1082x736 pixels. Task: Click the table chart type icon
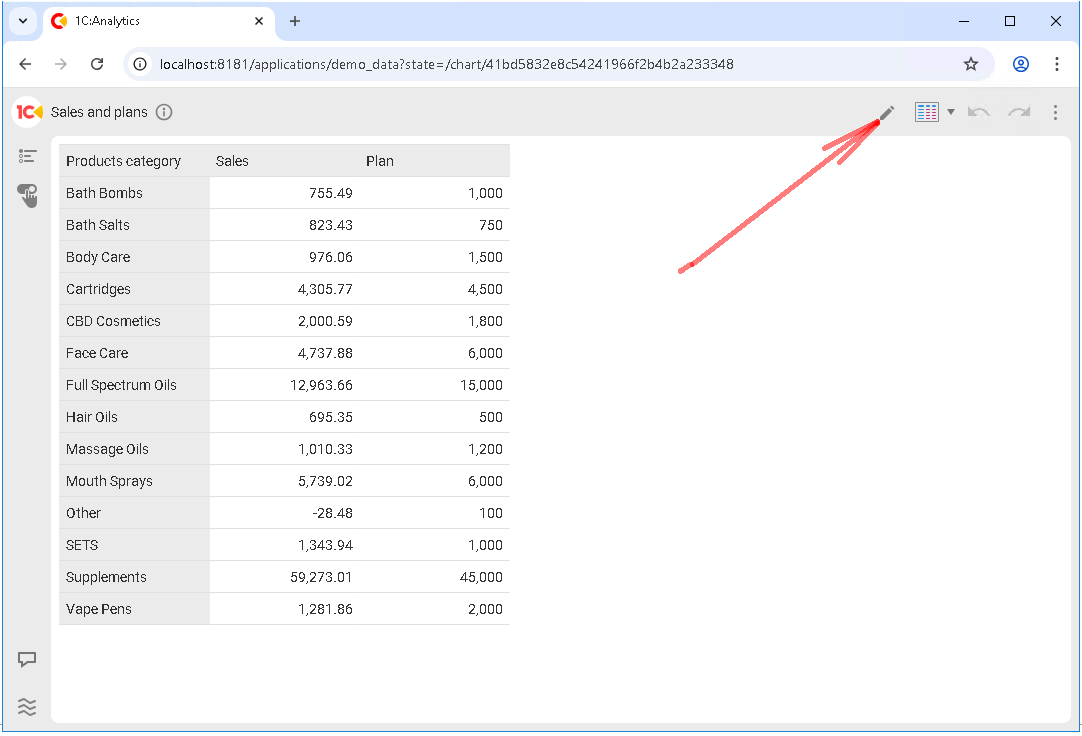tap(926, 112)
